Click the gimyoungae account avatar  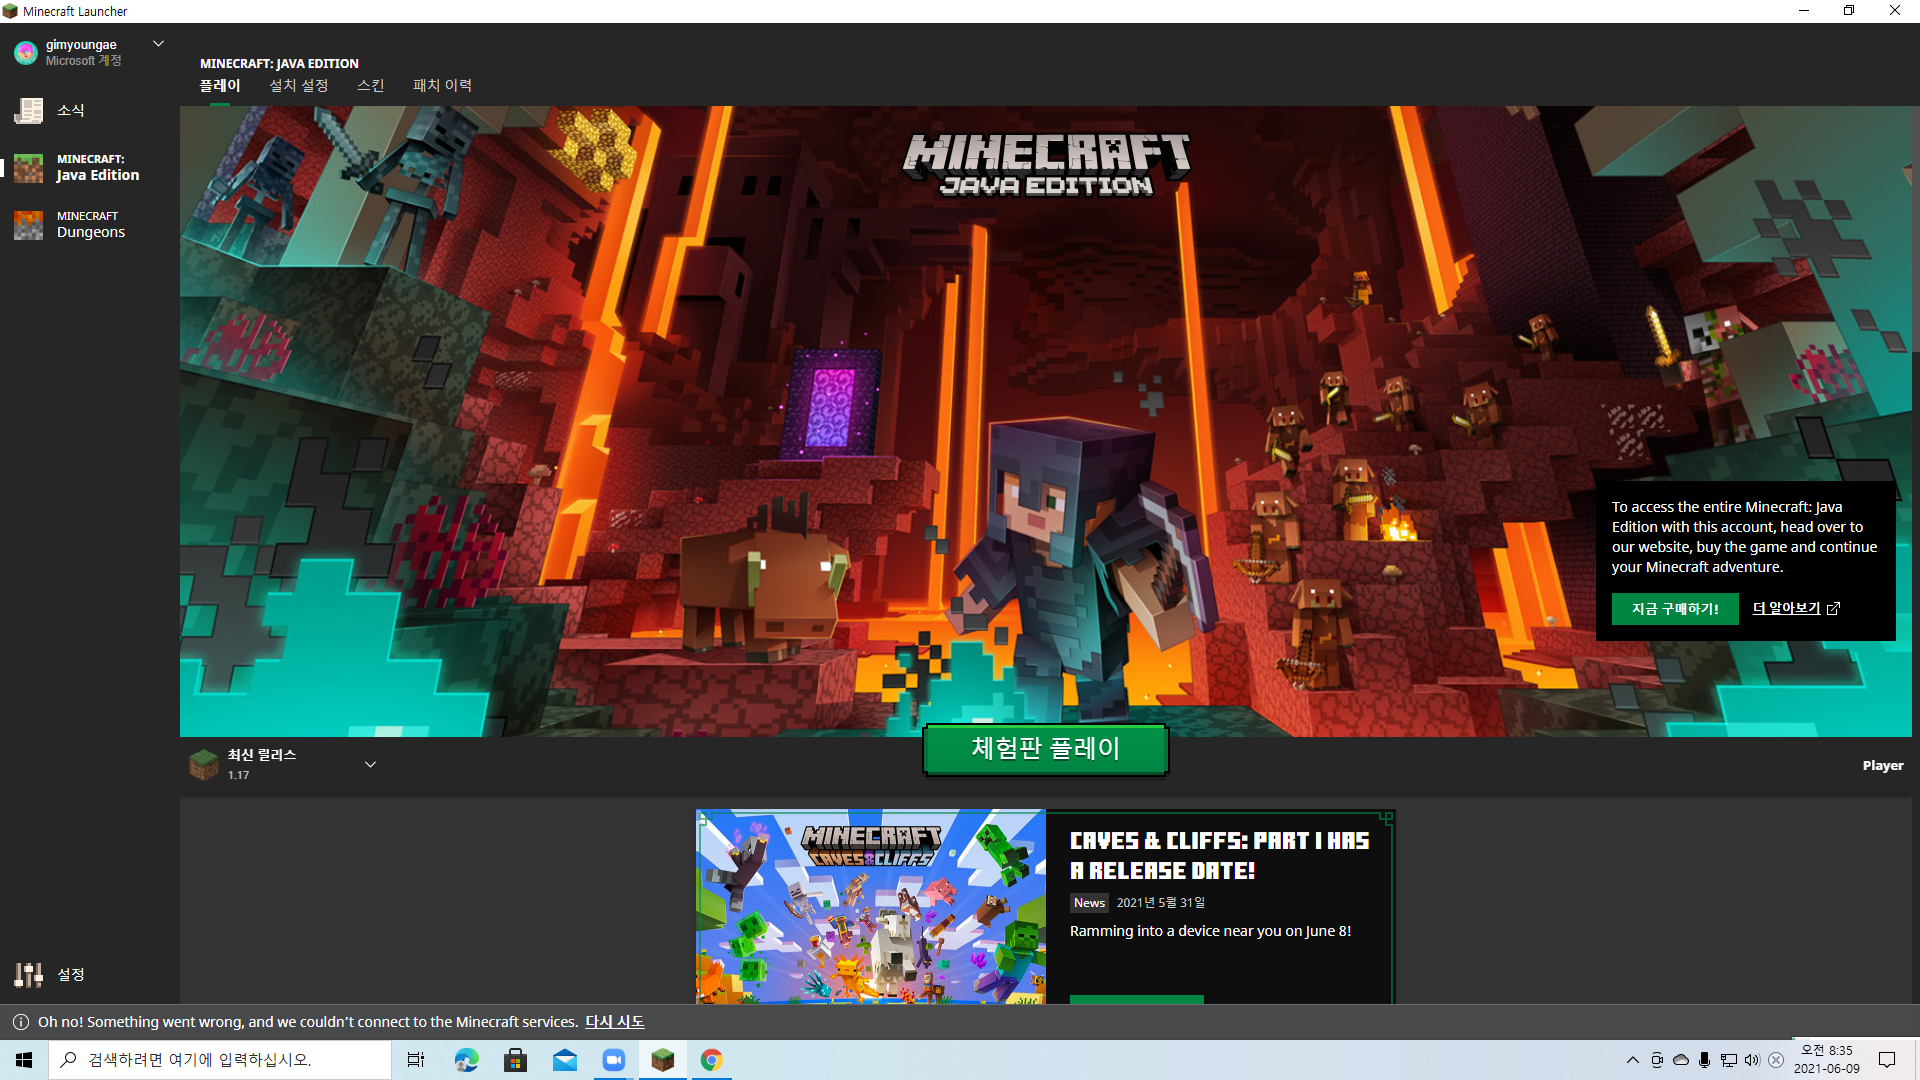click(x=26, y=52)
